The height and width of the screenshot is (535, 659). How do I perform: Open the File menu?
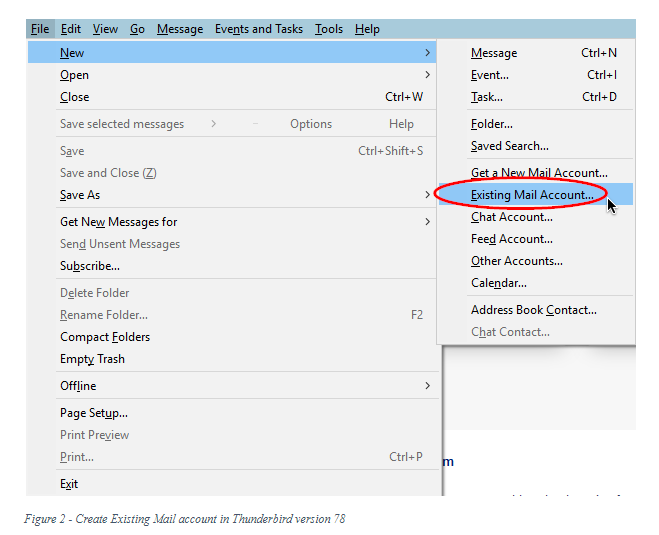point(40,29)
